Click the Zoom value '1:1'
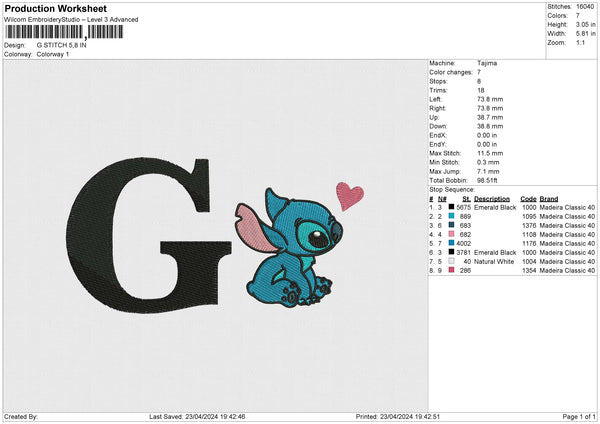This screenshot has height=424, width=600. tap(580, 42)
